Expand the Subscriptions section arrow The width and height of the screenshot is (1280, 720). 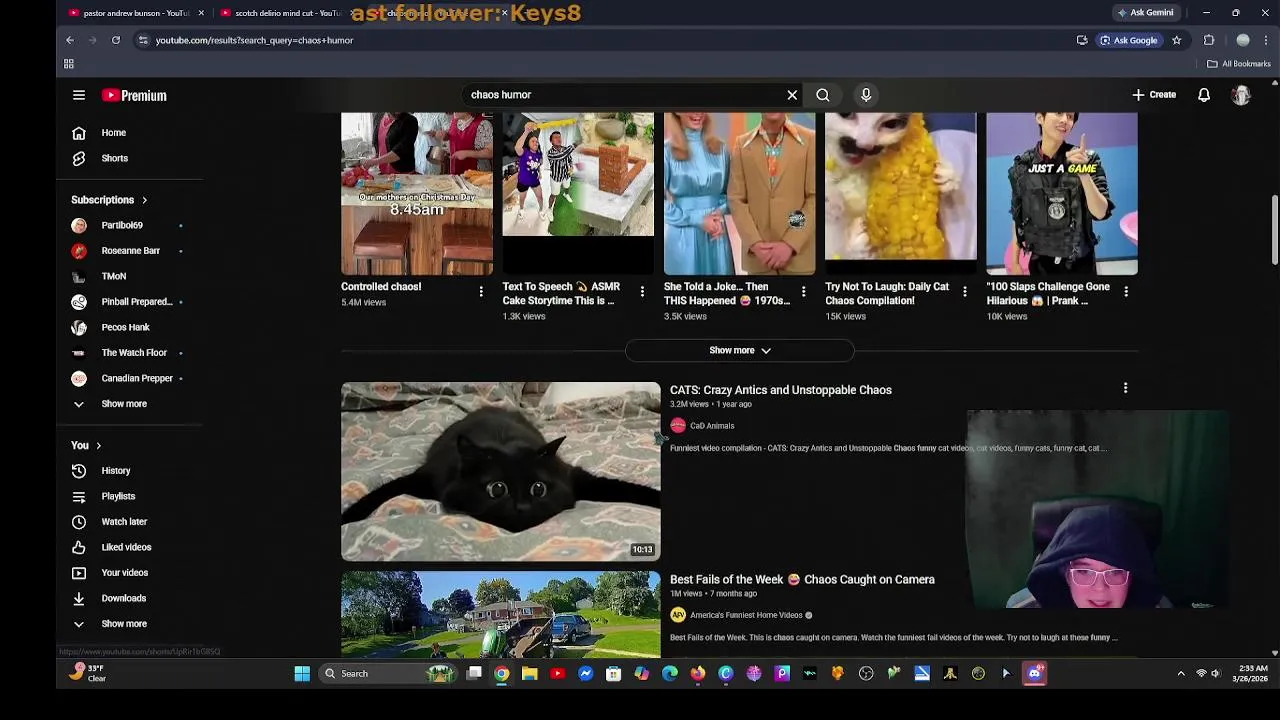(x=144, y=200)
